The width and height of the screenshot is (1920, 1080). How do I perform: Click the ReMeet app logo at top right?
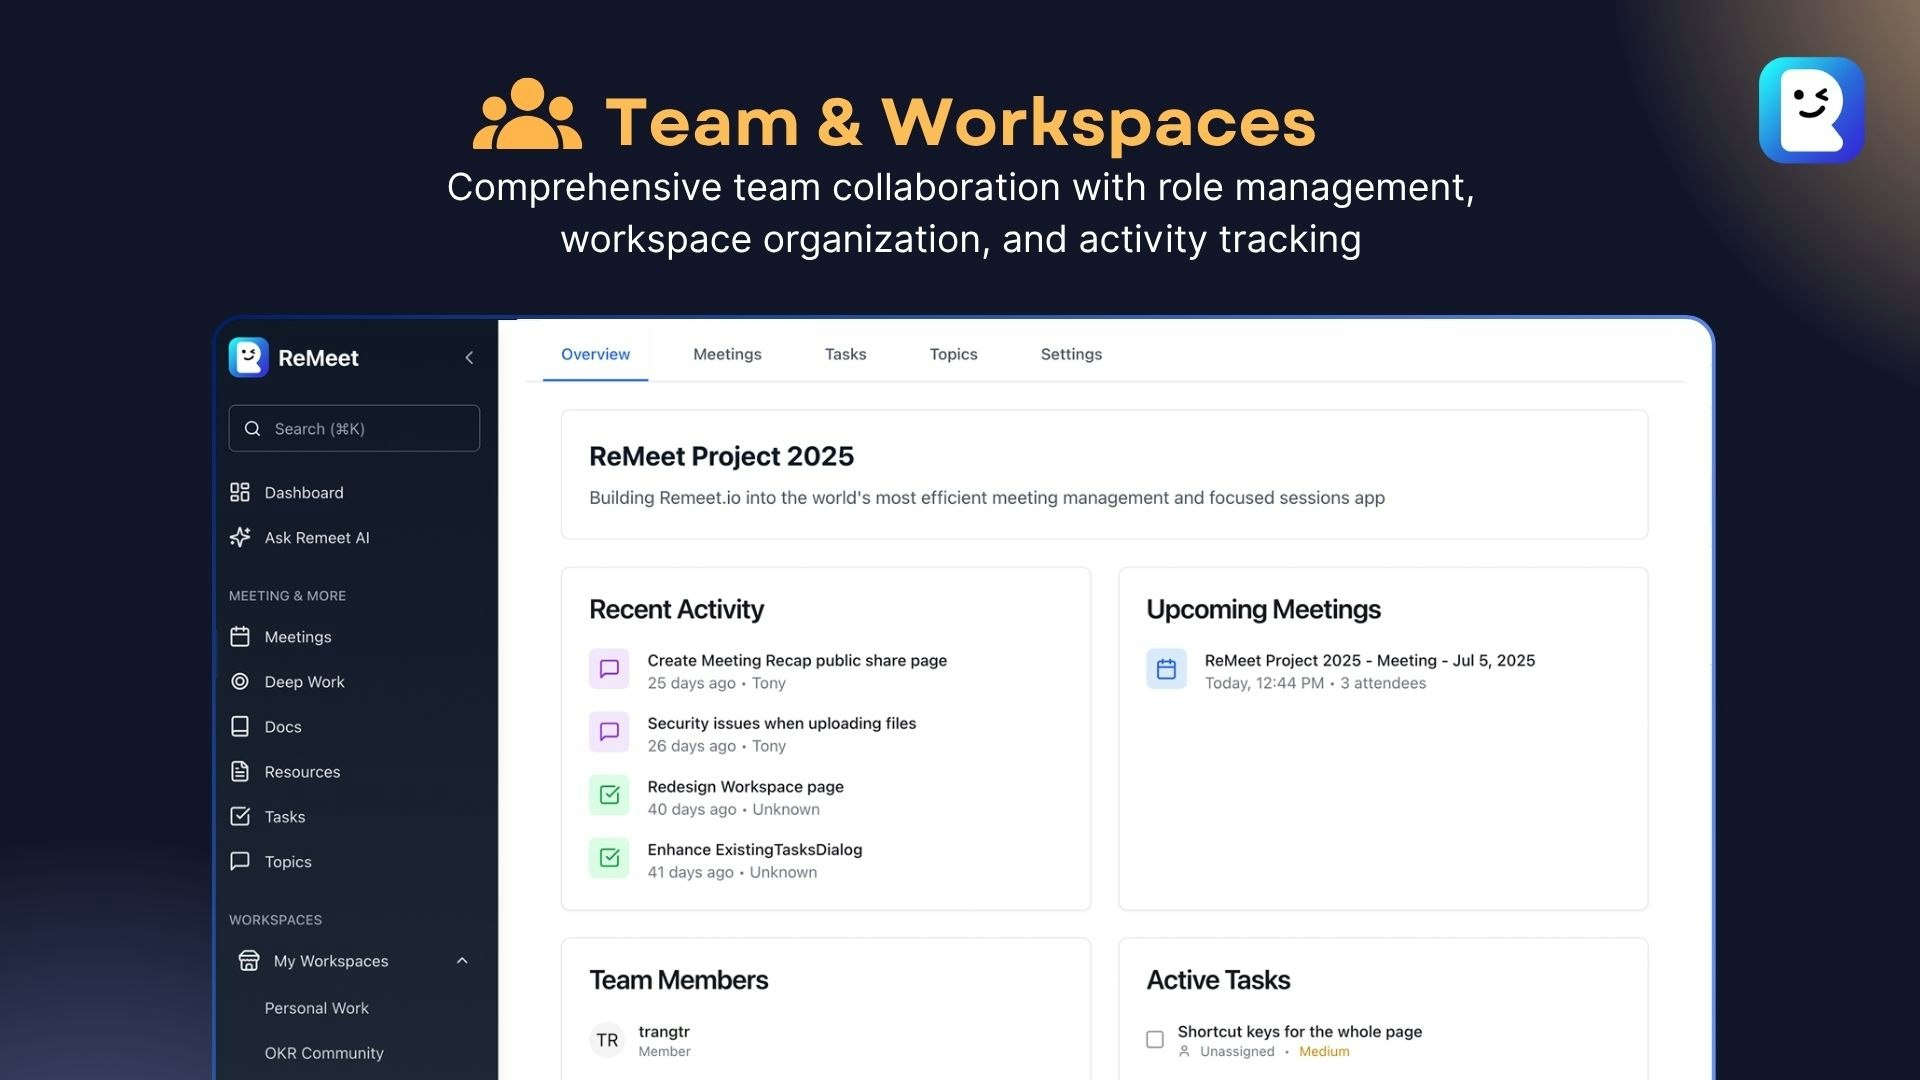tap(1811, 110)
